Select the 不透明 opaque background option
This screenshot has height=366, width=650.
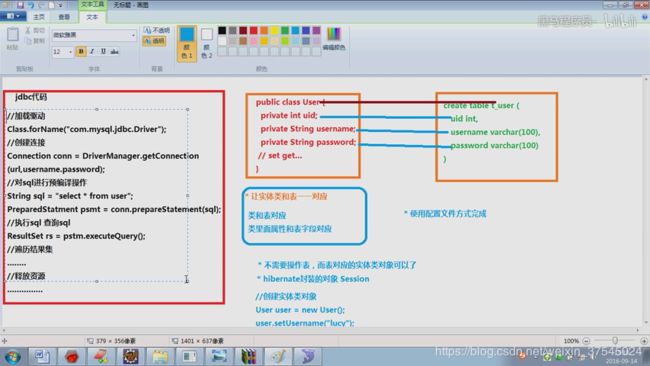pos(157,30)
